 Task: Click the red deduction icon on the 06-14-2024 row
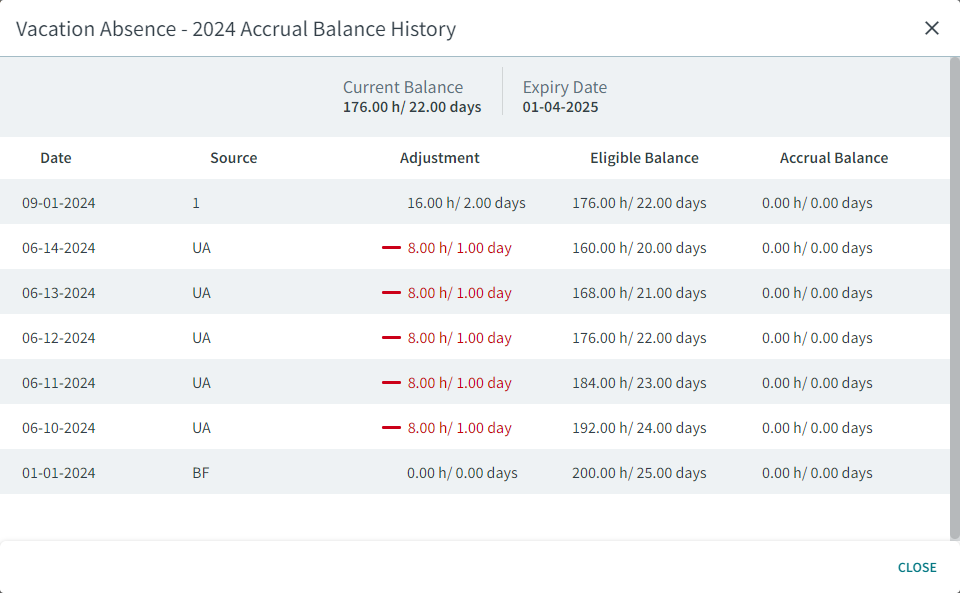pyautogui.click(x=390, y=247)
